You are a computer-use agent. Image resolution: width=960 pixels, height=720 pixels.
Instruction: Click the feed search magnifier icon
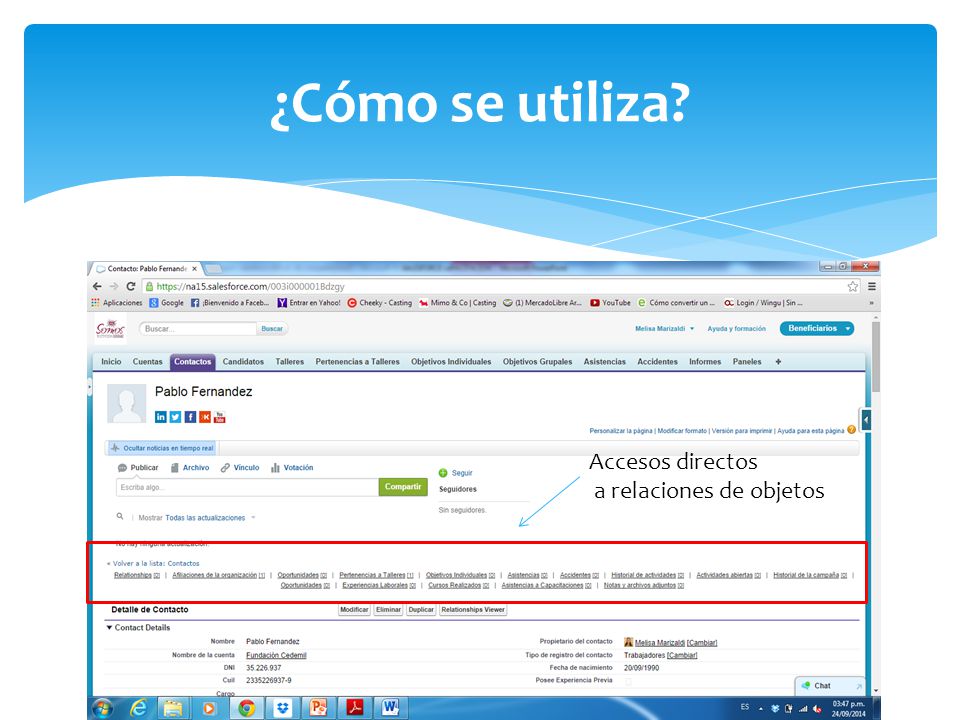point(120,516)
